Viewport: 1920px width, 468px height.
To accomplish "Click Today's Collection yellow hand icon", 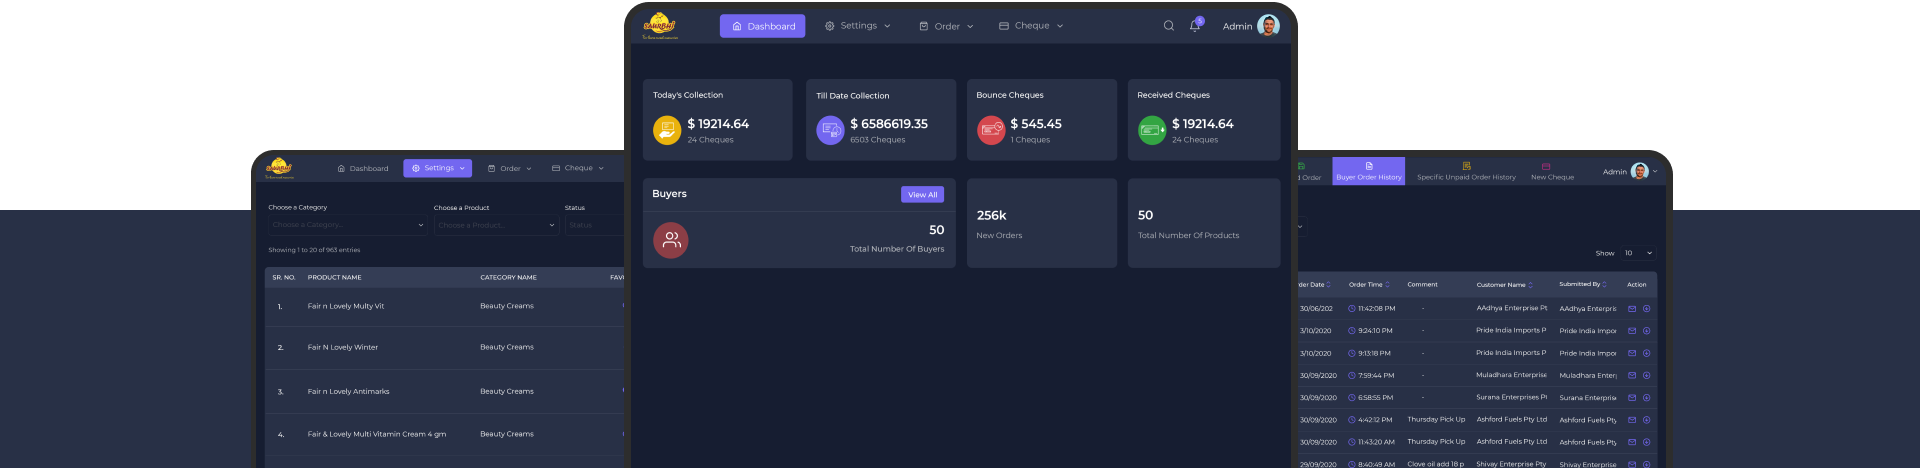I will [x=667, y=130].
